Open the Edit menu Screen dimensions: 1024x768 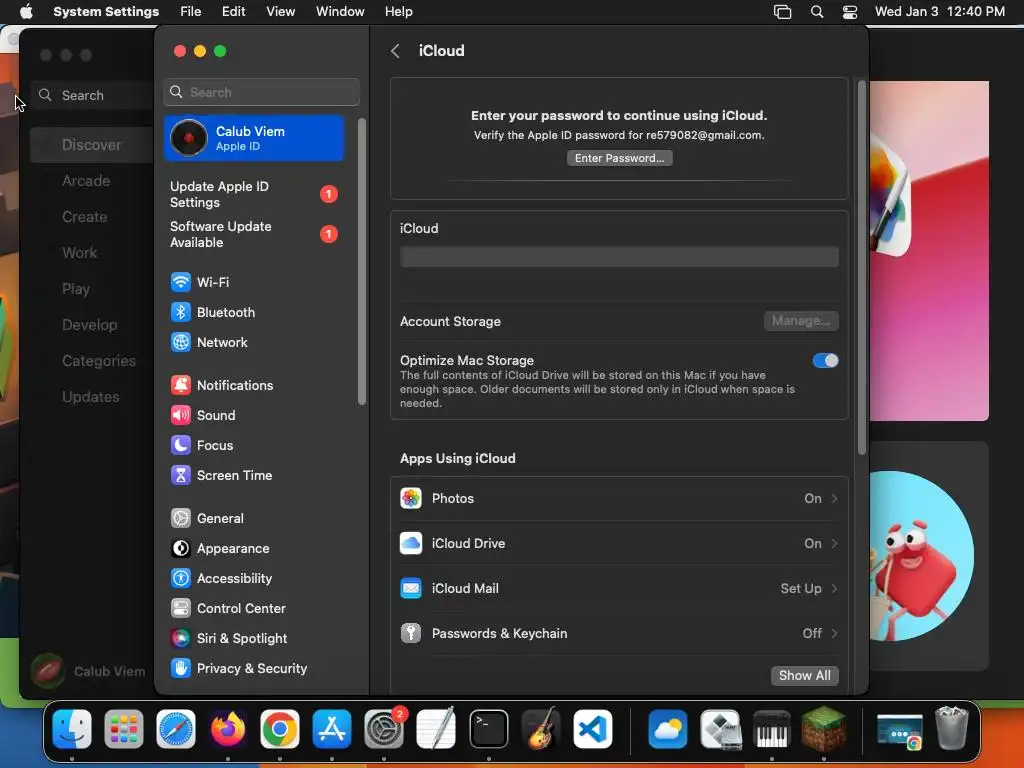233,12
